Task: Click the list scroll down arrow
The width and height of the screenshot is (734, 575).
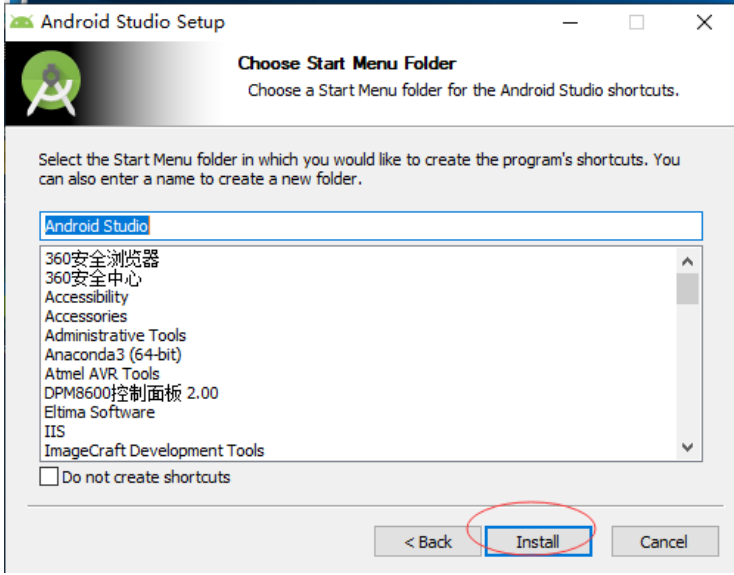Action: pyautogui.click(x=687, y=447)
